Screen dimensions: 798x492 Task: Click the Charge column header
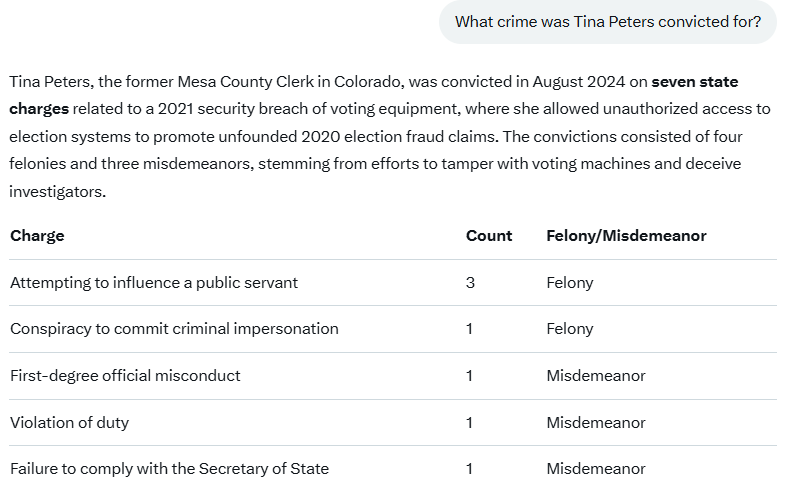coord(37,236)
